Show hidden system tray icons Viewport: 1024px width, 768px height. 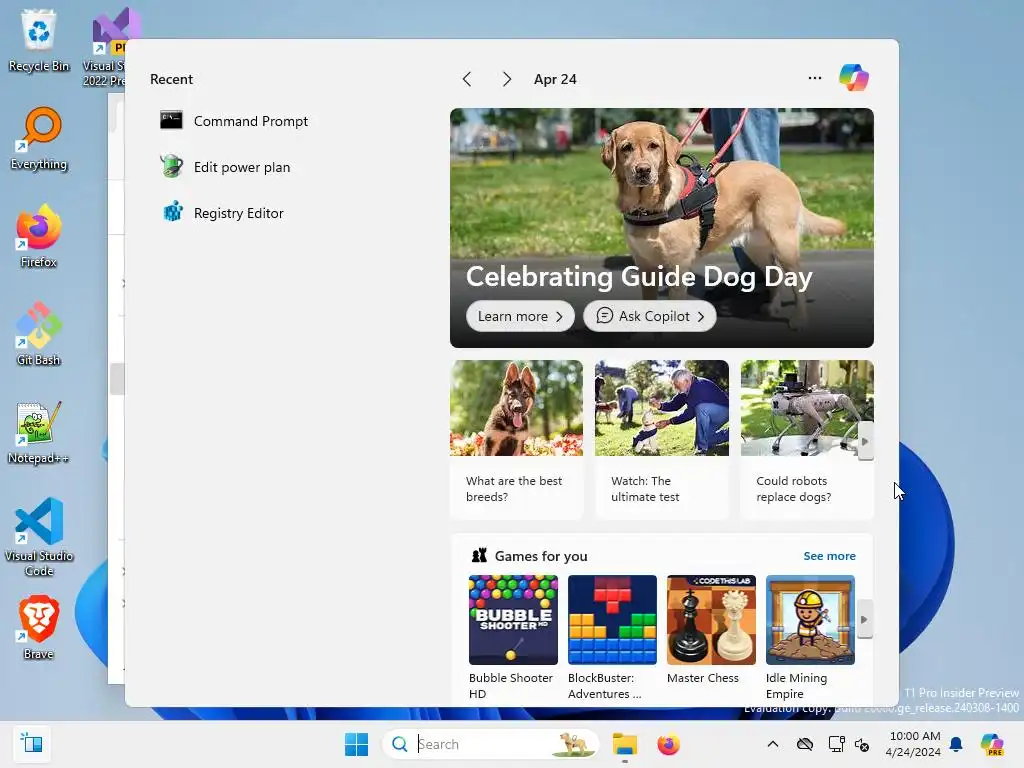click(x=773, y=744)
